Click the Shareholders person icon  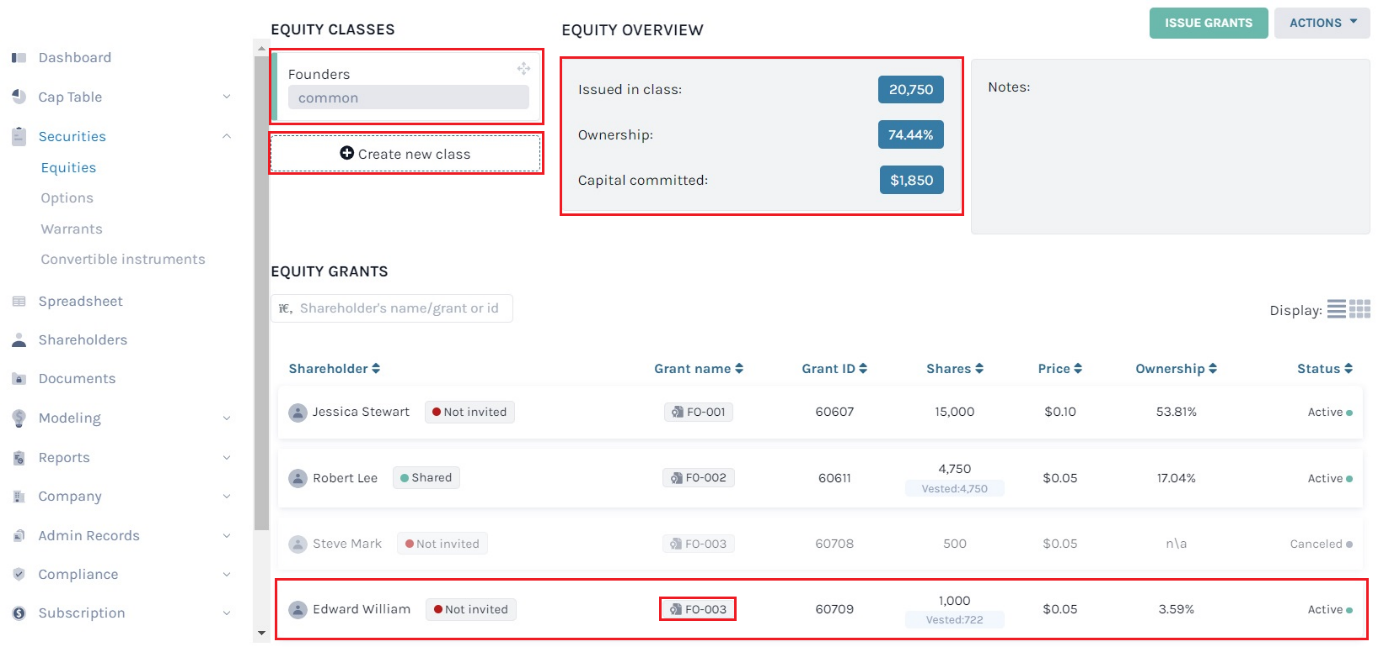(x=18, y=340)
